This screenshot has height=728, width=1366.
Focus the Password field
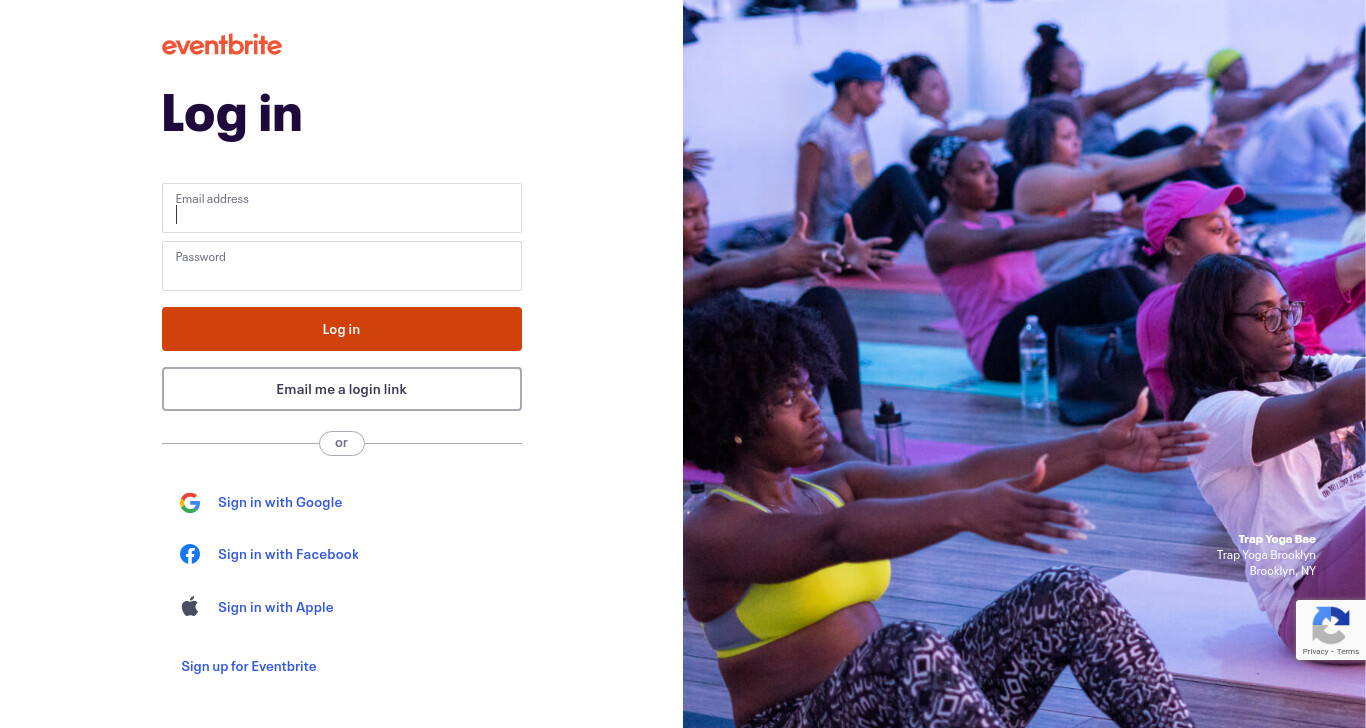click(x=342, y=266)
